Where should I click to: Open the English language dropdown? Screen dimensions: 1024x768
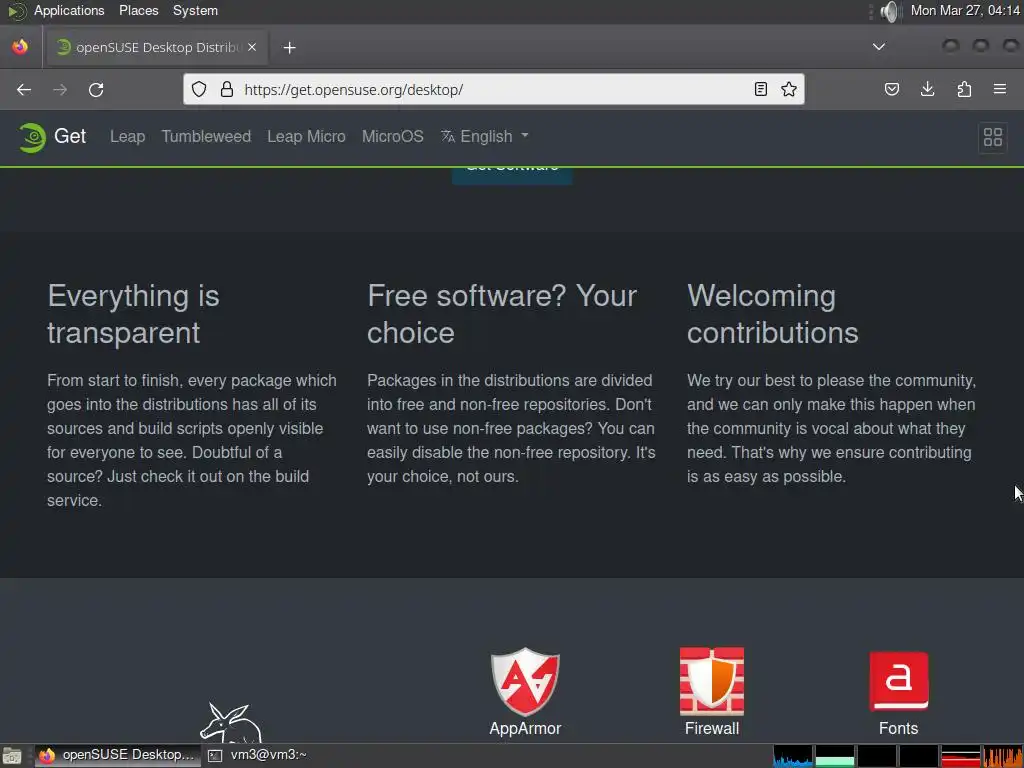485,136
